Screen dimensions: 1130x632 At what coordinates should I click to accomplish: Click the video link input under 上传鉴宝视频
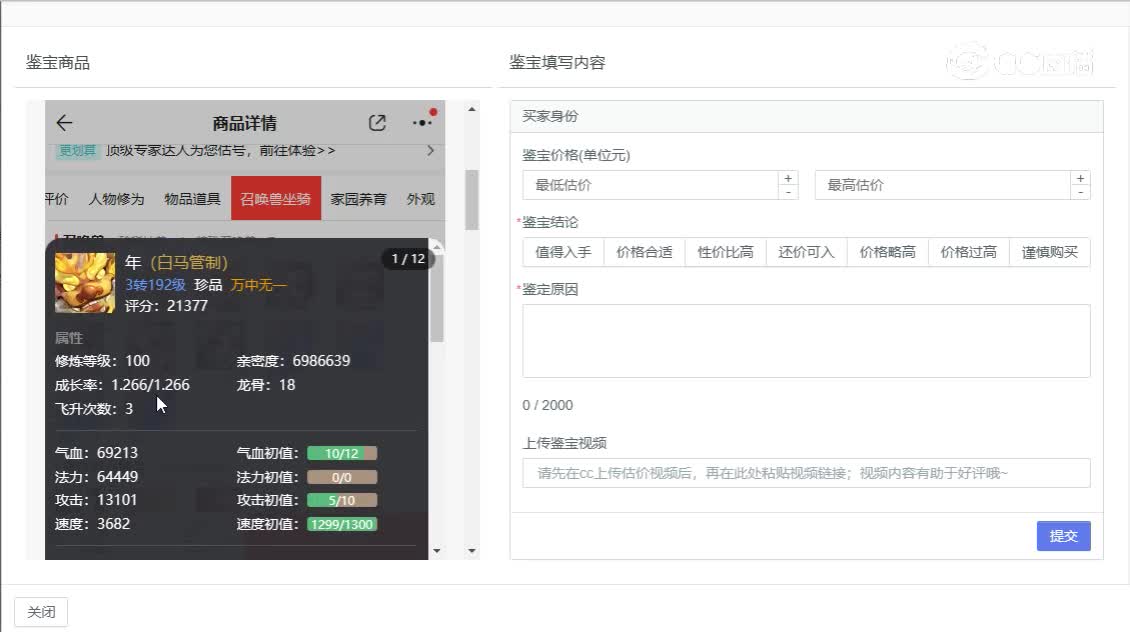point(806,473)
